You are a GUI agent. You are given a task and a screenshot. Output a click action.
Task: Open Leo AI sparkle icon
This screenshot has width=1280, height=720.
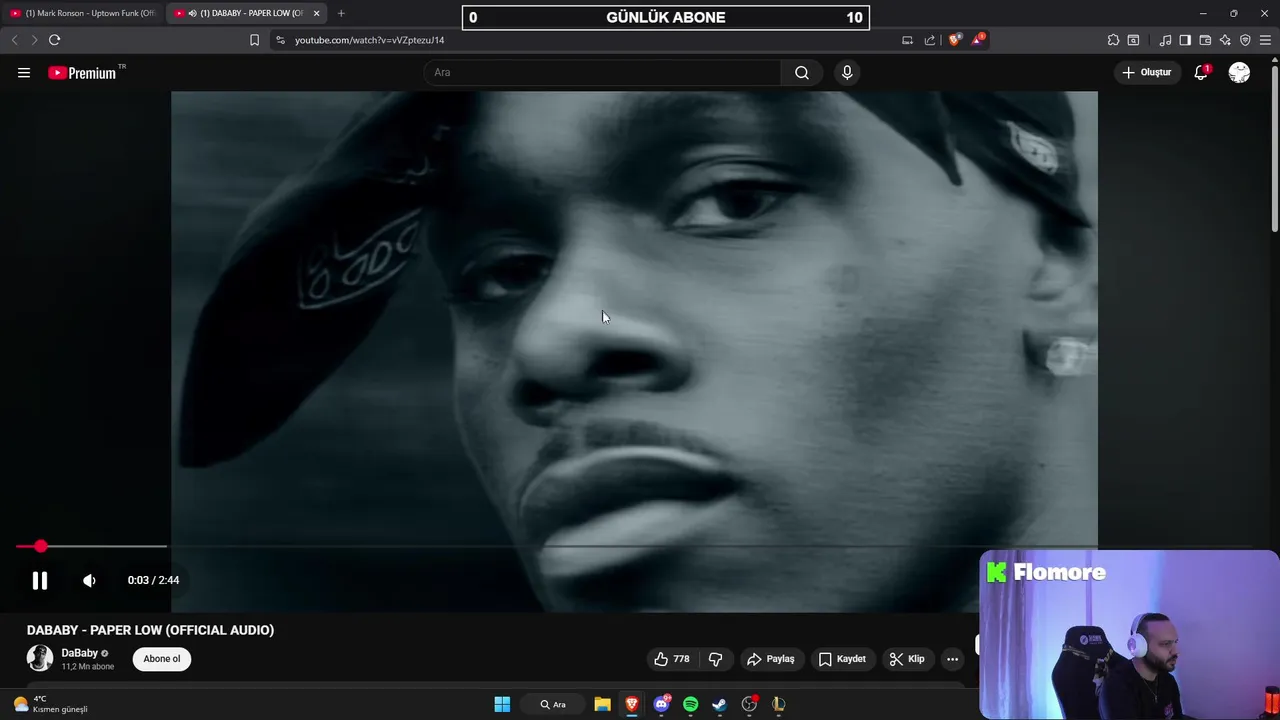1225,40
